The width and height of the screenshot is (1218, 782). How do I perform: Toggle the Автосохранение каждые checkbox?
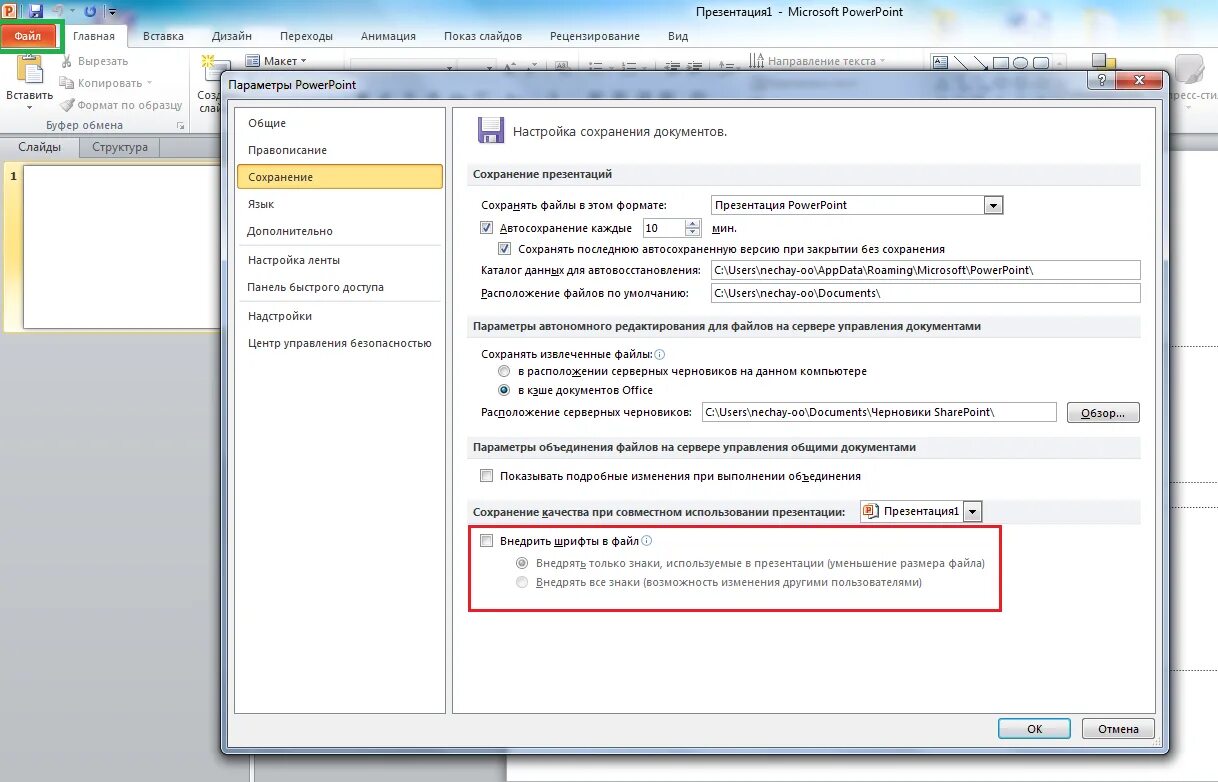coord(487,228)
